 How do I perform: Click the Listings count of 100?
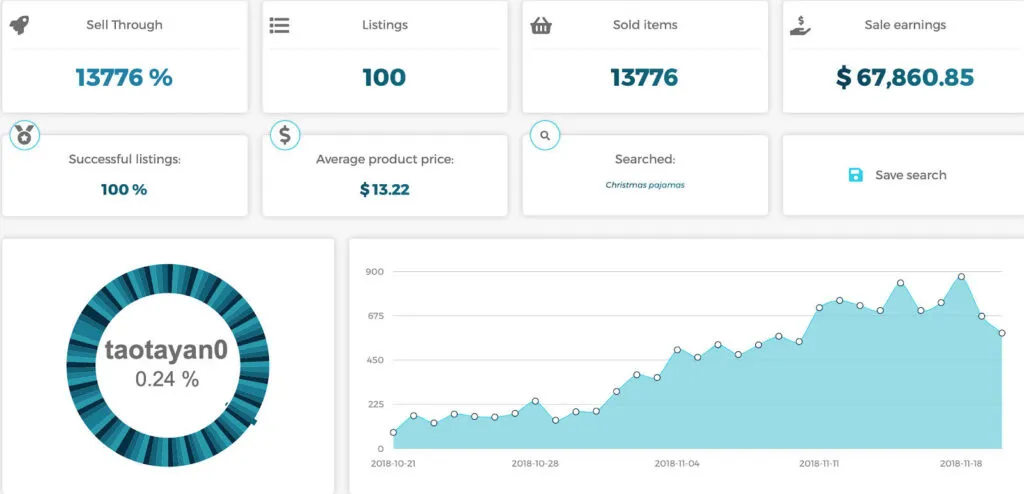tap(384, 77)
